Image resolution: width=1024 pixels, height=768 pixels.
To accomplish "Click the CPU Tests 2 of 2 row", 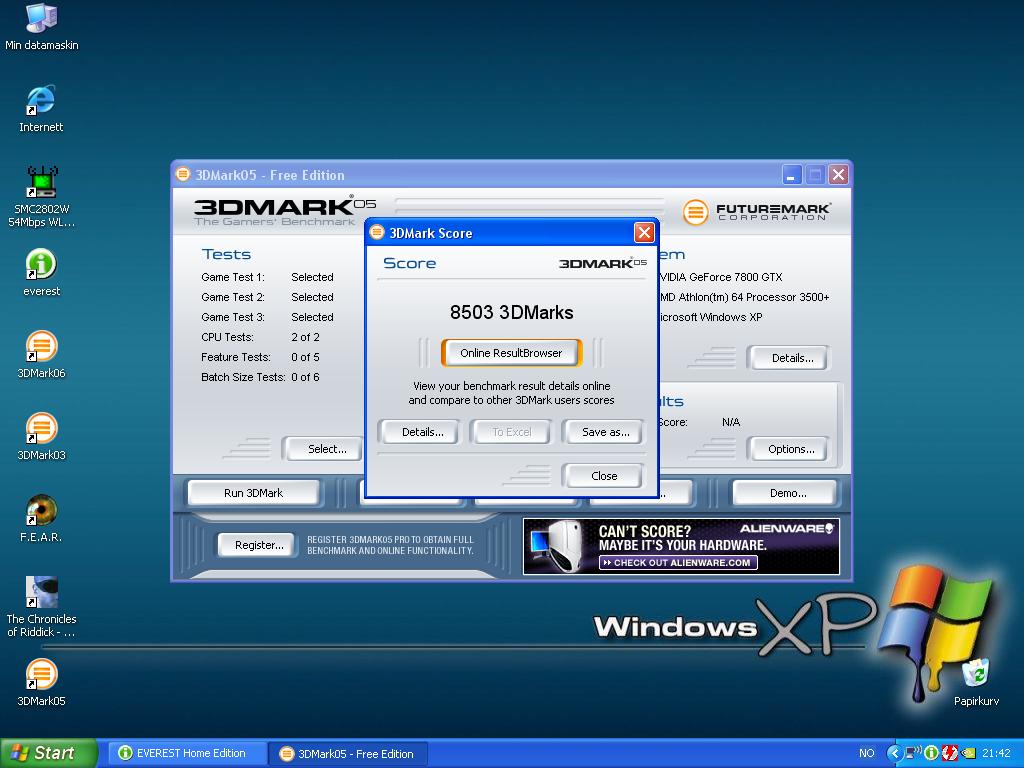I will pos(260,337).
